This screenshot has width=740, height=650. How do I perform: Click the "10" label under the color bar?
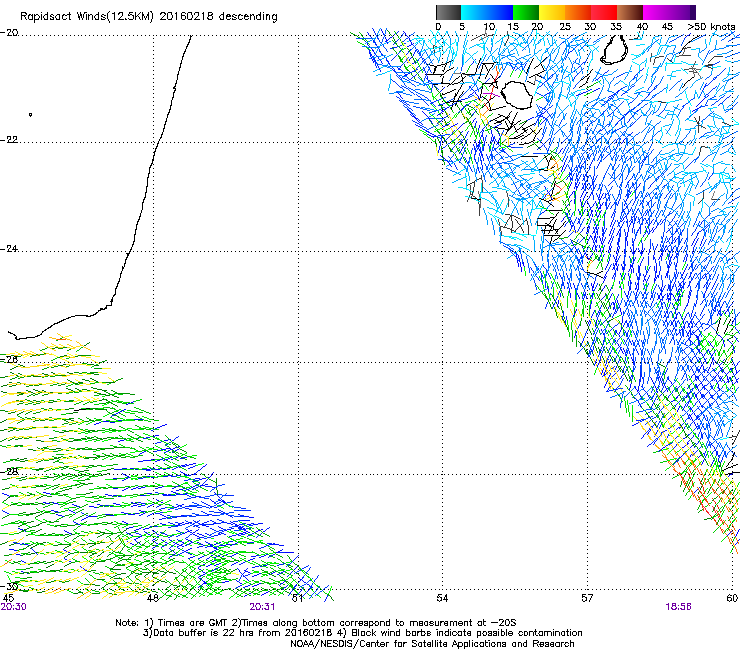coord(489,27)
